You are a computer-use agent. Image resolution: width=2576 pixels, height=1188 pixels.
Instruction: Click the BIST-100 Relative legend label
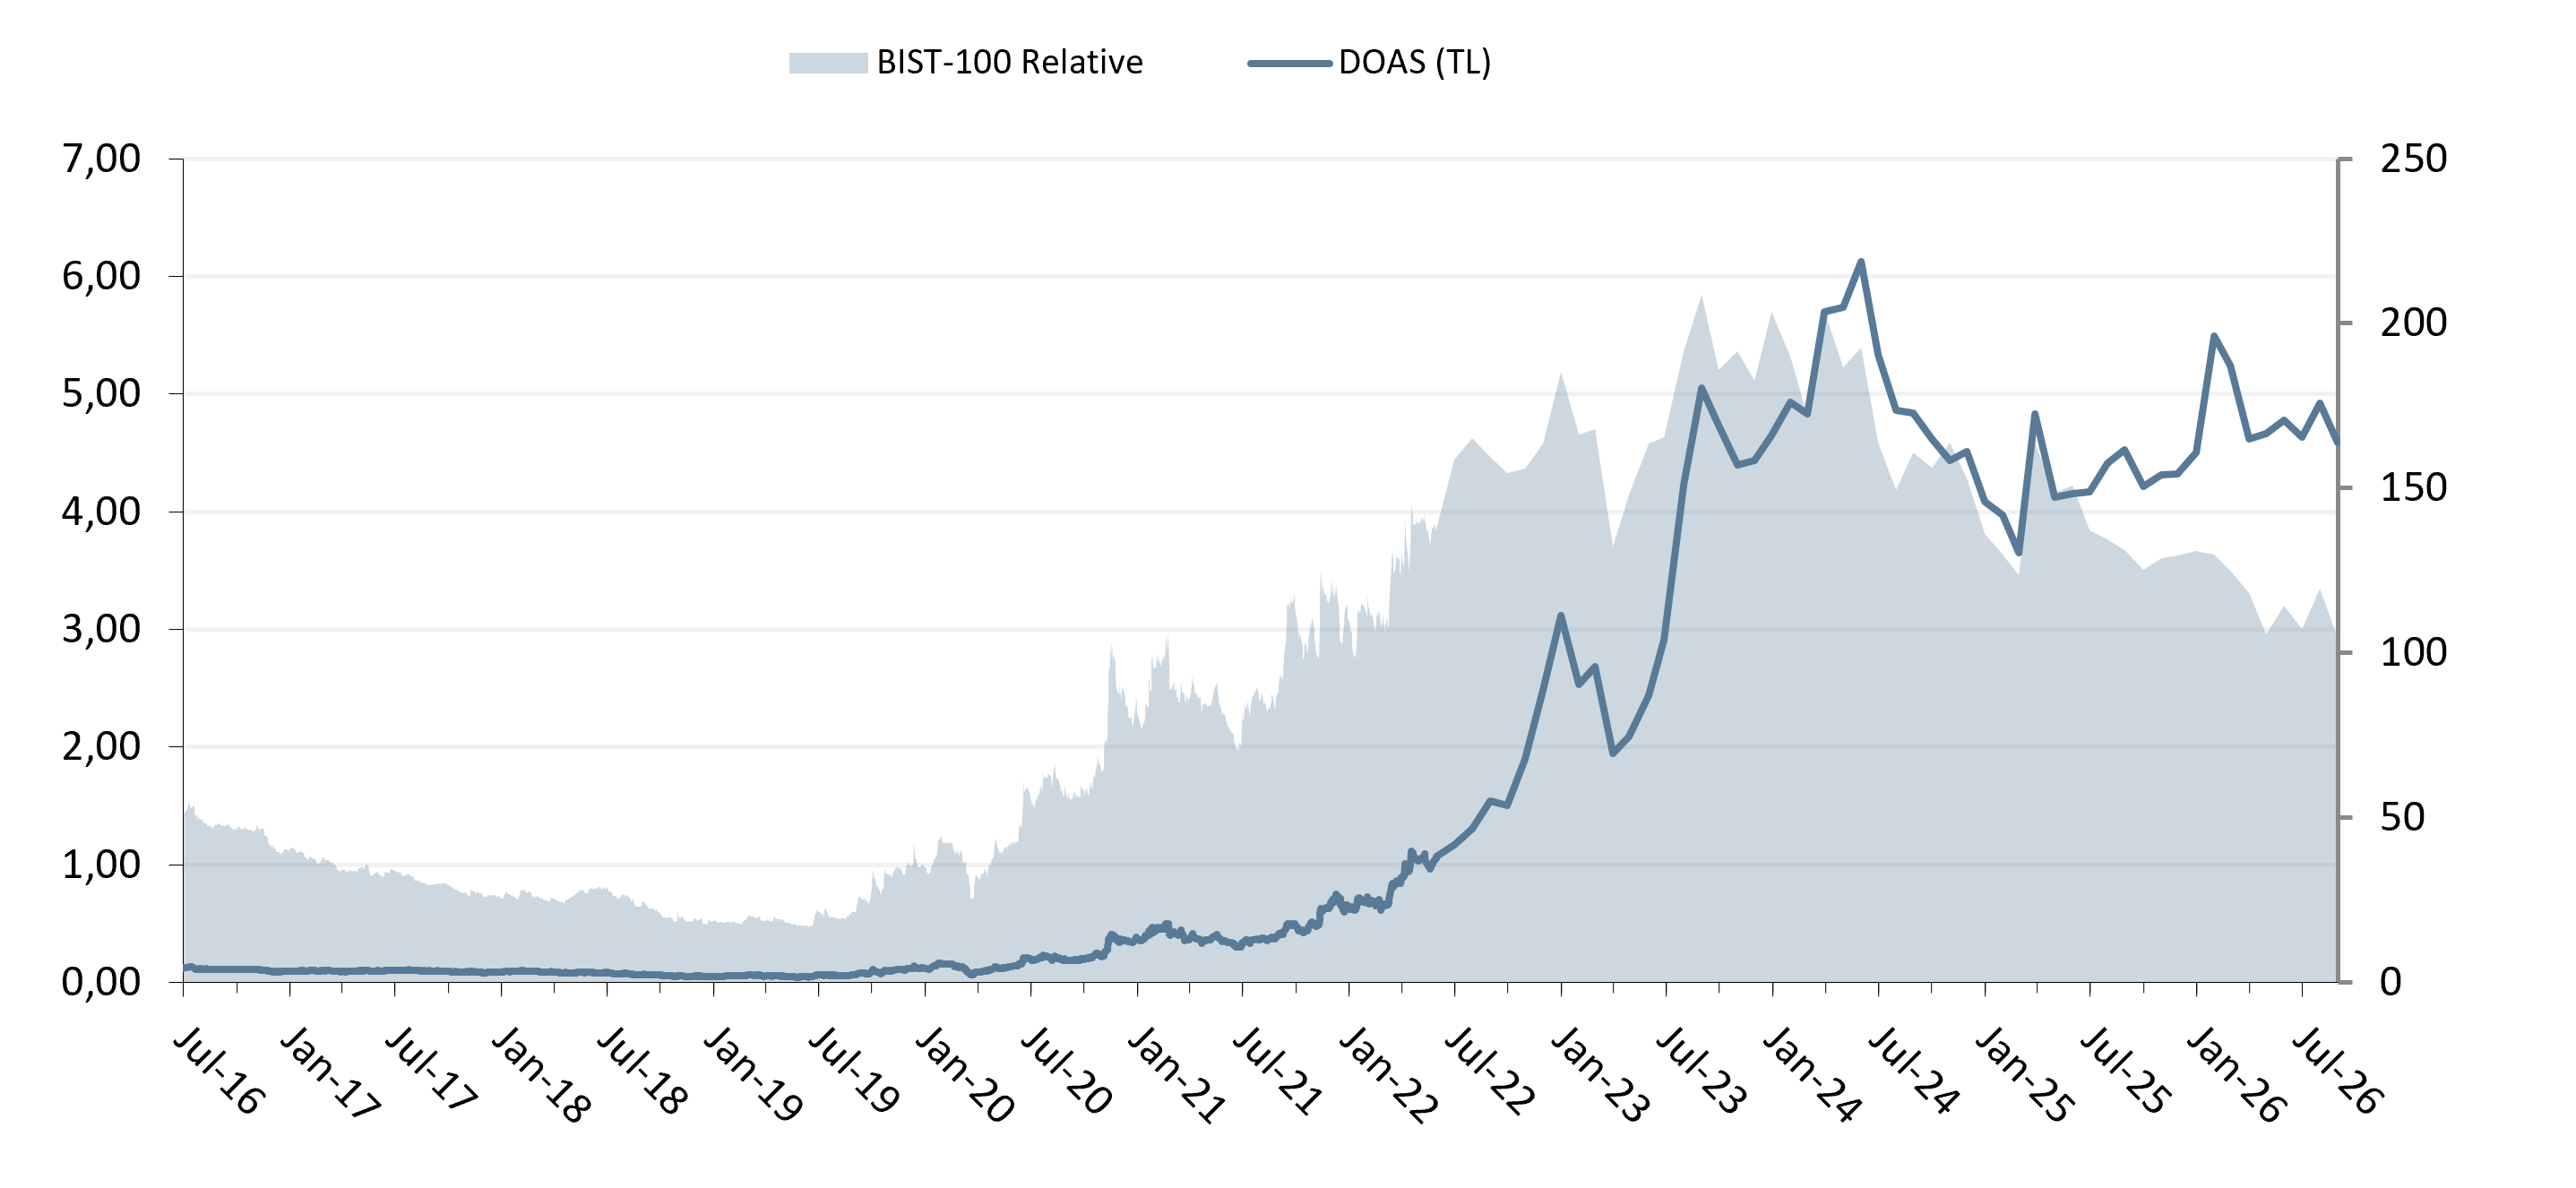click(x=1009, y=62)
